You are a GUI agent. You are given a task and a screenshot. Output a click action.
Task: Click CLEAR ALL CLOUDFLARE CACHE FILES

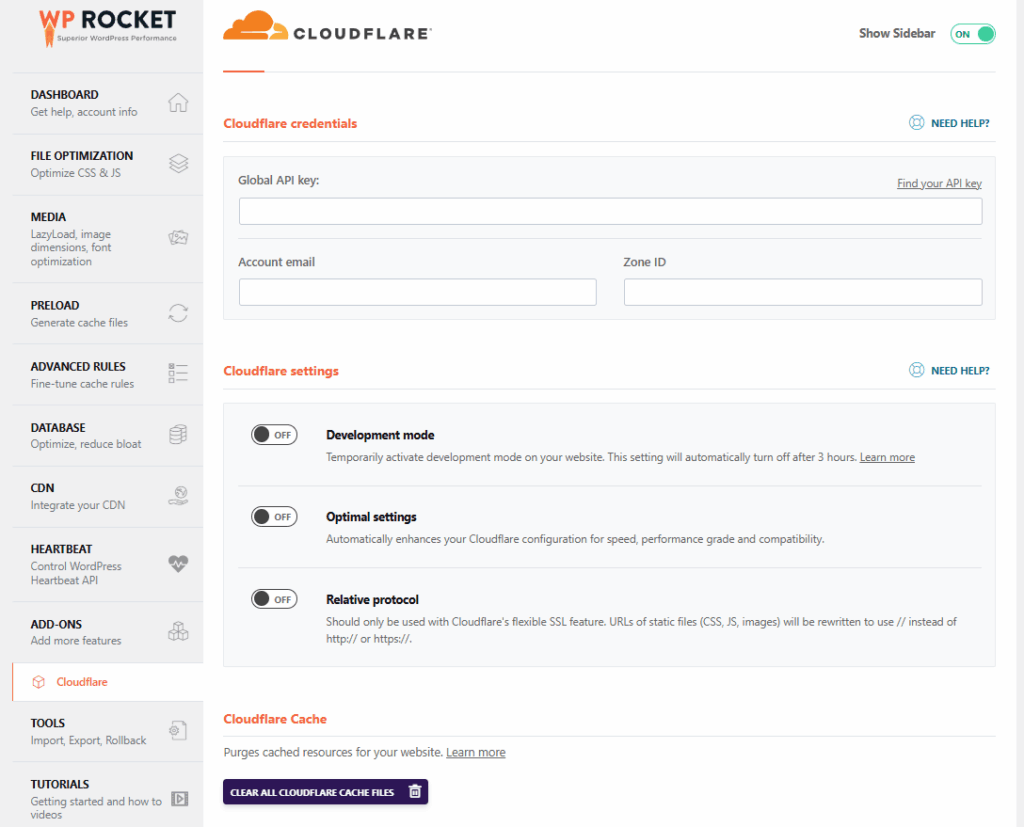click(325, 791)
